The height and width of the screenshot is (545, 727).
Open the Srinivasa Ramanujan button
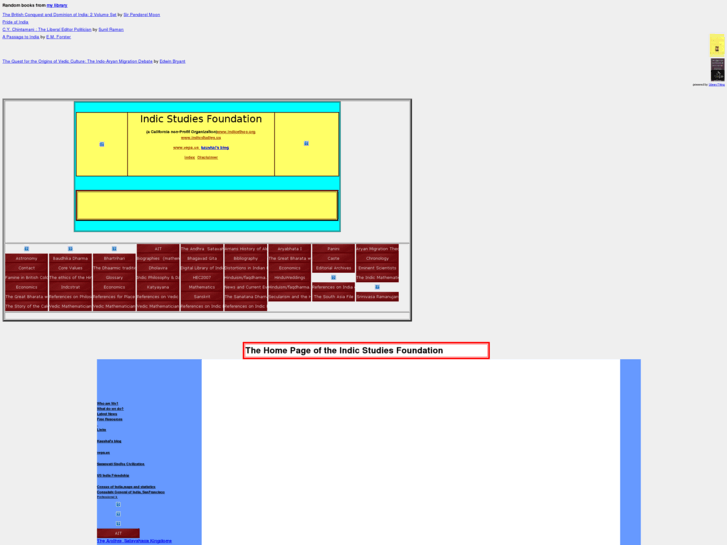377,297
